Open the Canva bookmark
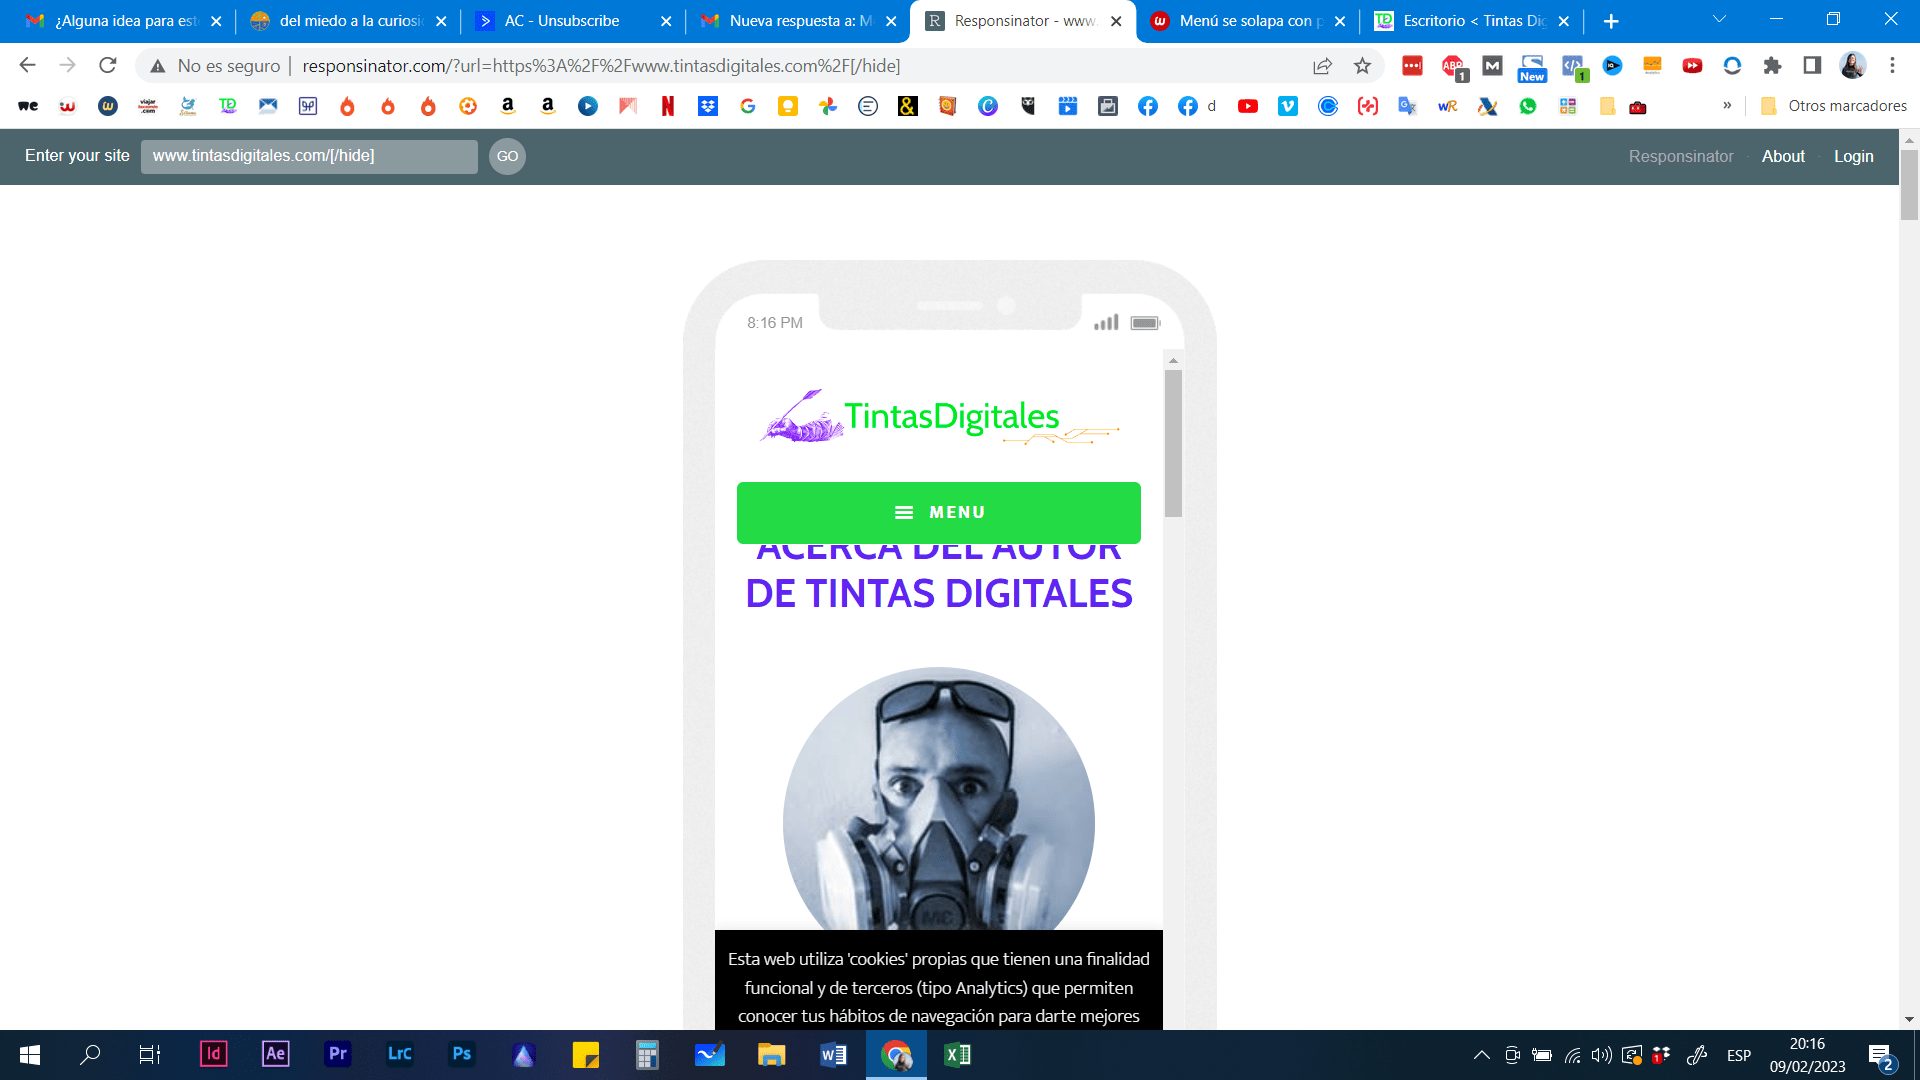1920x1080 pixels. pos(988,106)
